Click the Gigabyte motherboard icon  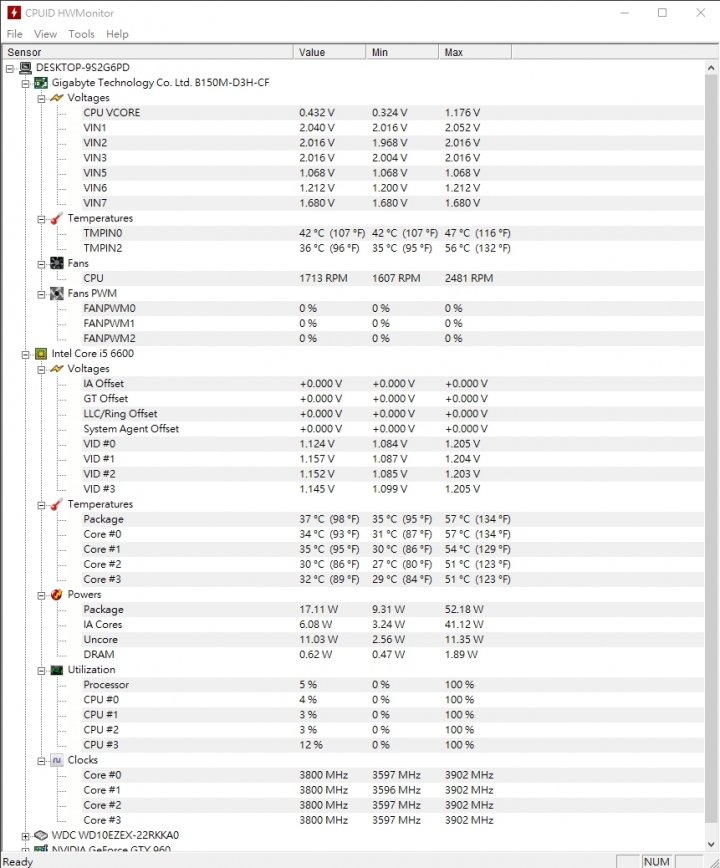coord(41,83)
